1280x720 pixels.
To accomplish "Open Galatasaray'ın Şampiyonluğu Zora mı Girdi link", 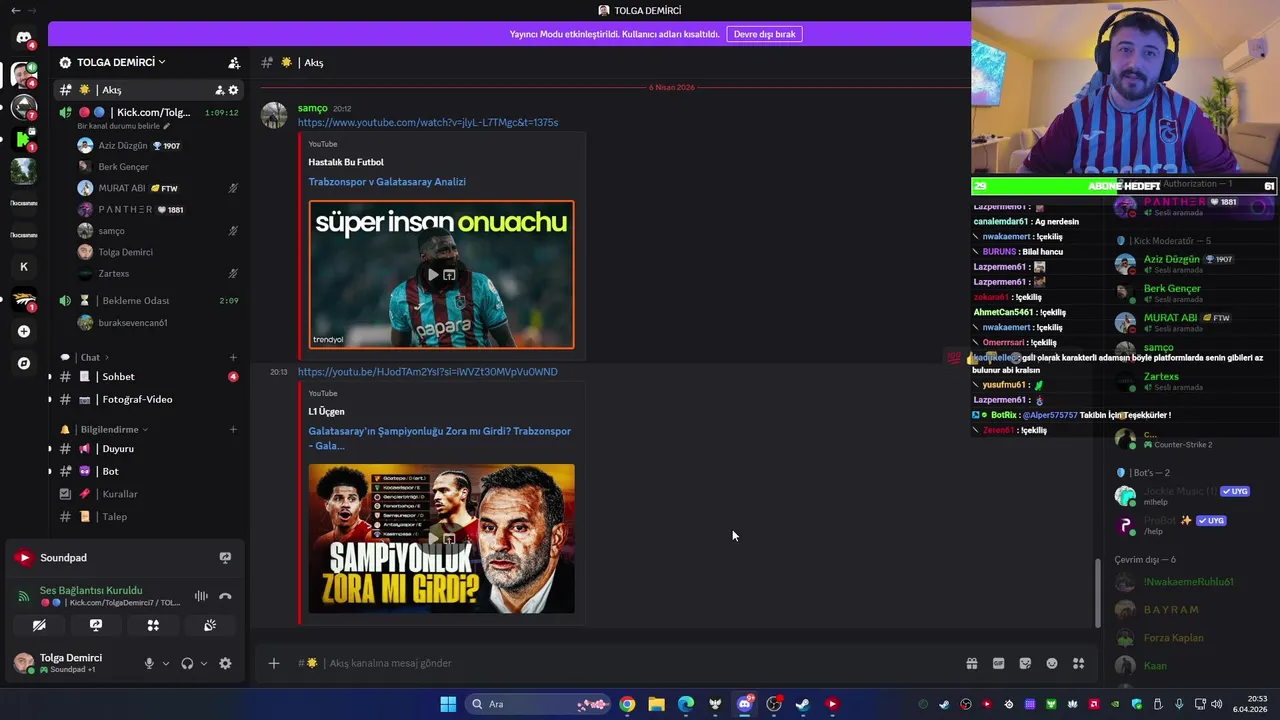I will tap(440, 438).
